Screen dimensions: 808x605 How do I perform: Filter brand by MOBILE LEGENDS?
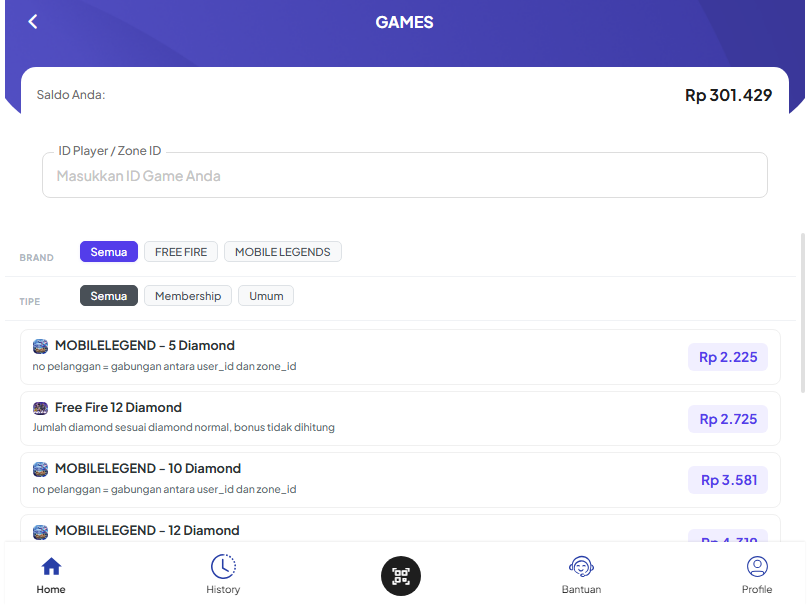coord(282,252)
